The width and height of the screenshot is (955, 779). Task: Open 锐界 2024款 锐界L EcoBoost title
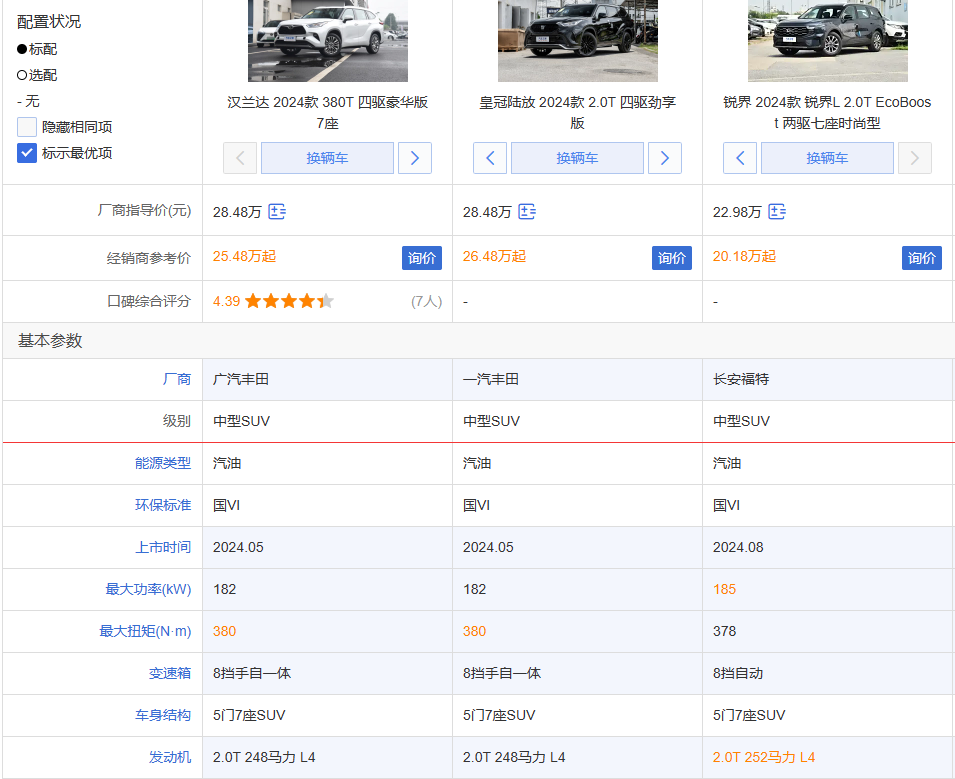(x=827, y=113)
